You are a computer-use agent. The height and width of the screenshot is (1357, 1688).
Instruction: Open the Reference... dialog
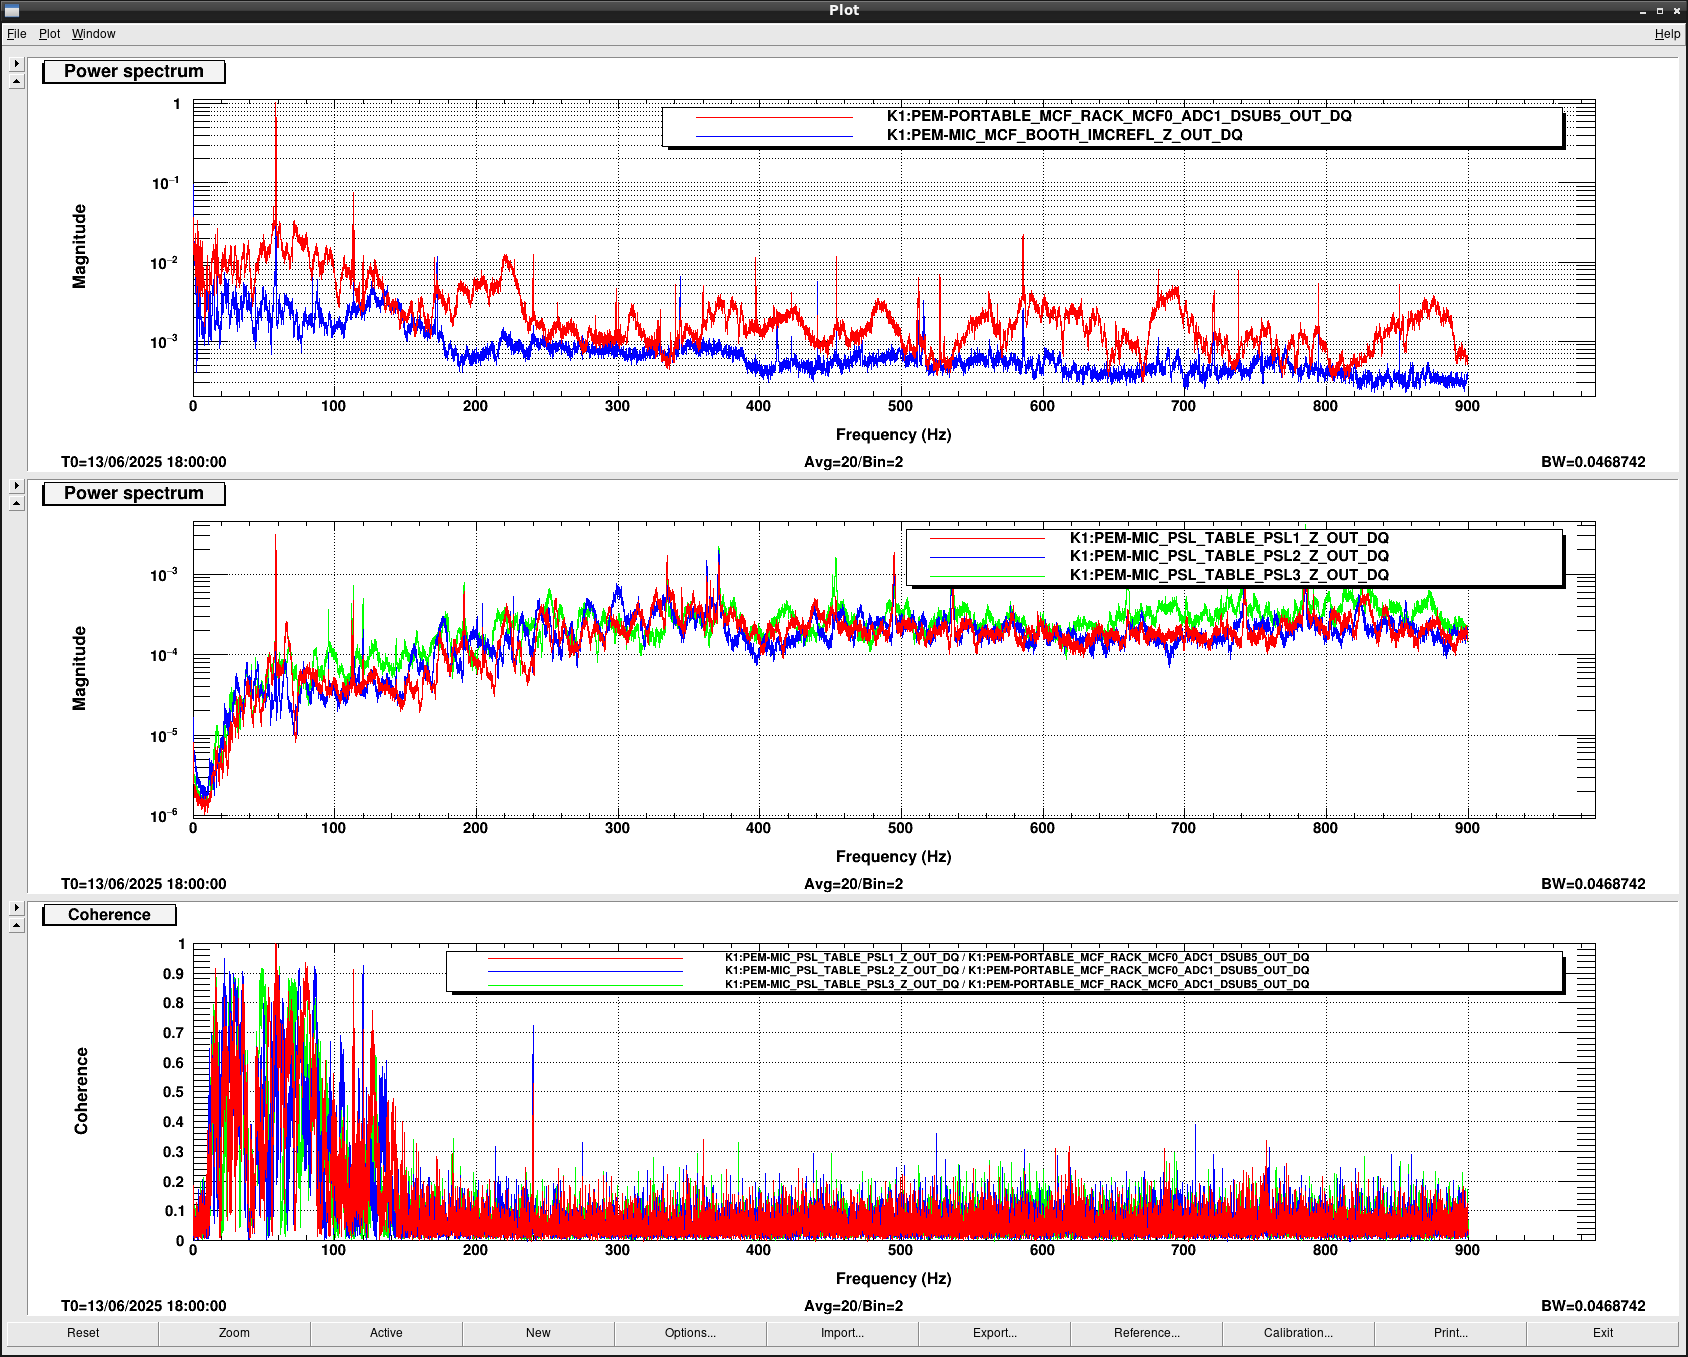pyautogui.click(x=1147, y=1333)
